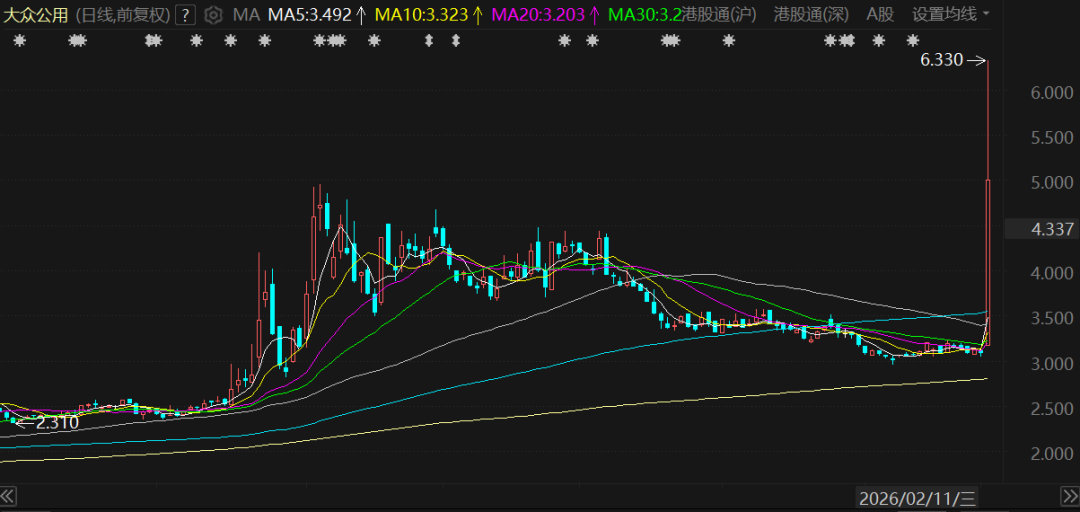1080x512 pixels.
Task: Click the 2026/02/11 date marker
Action: [x=919, y=497]
